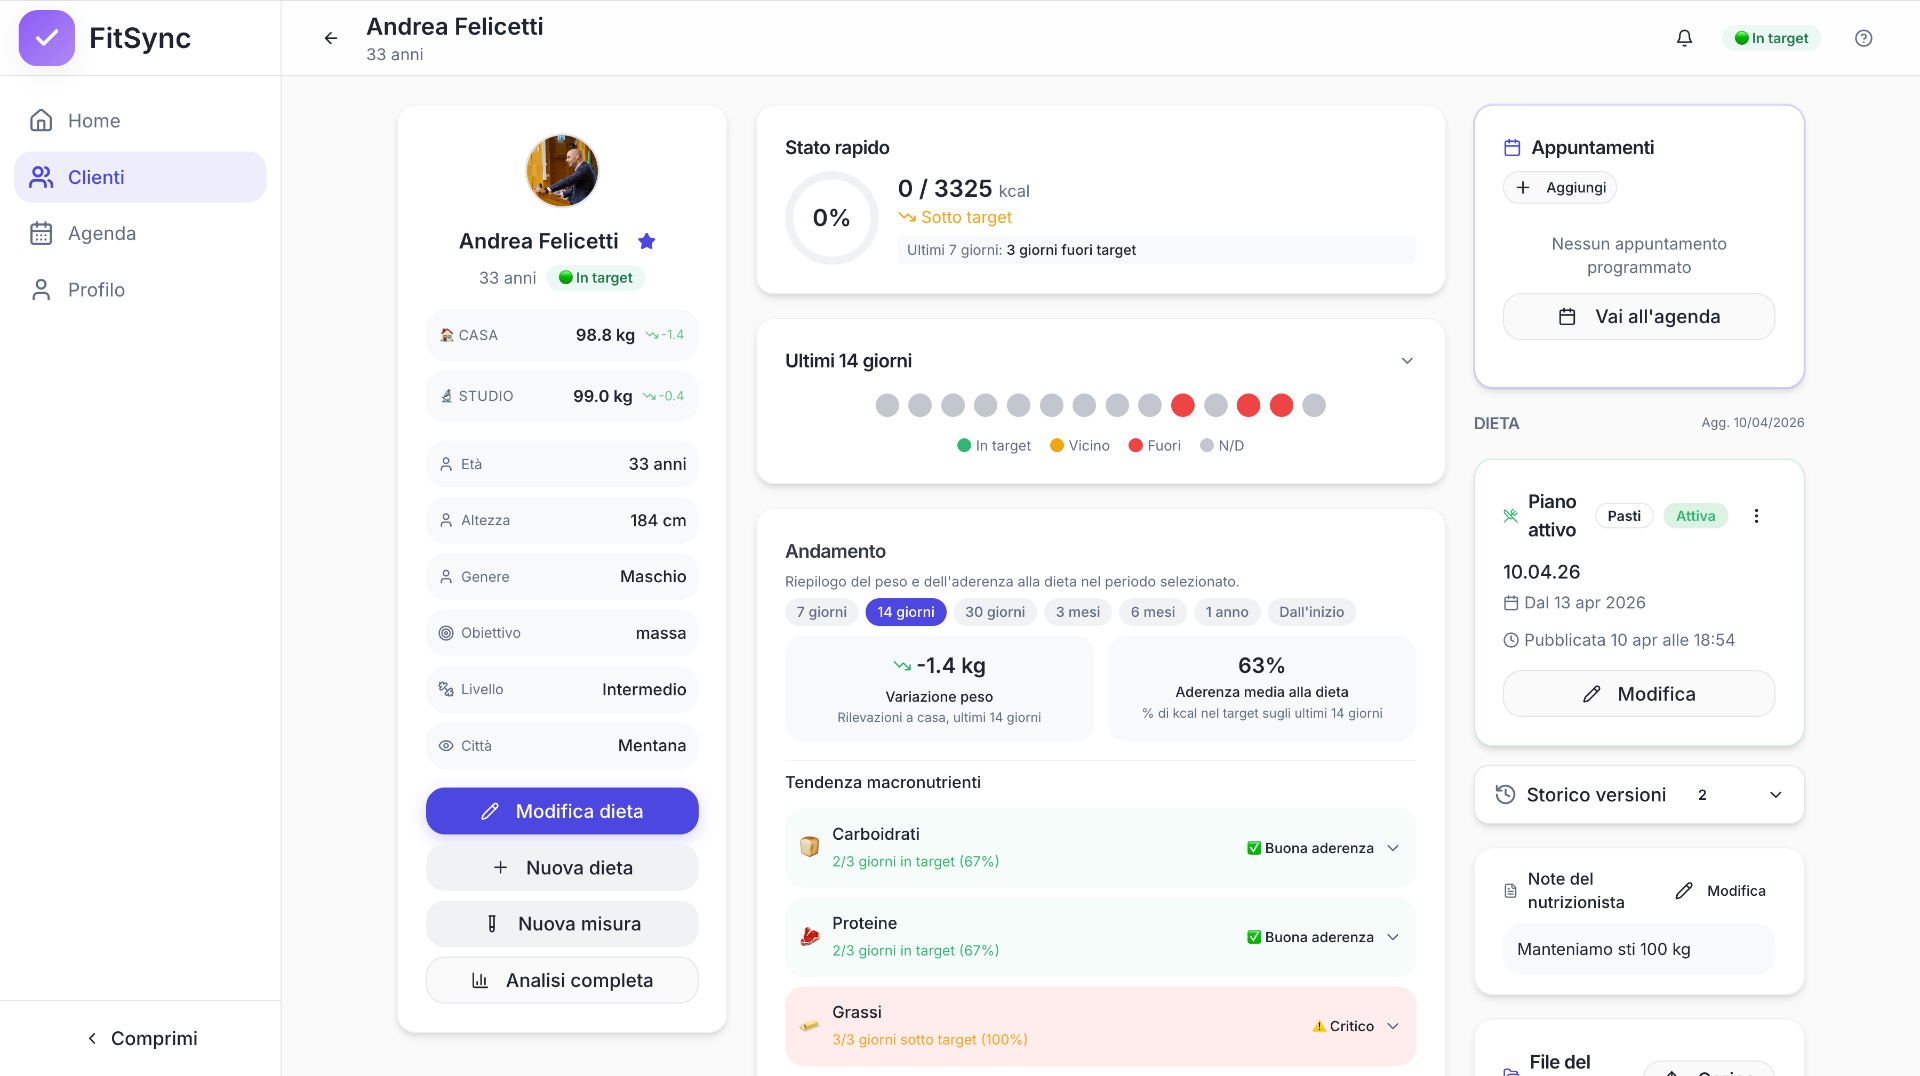Select Clienti in the sidebar

pos(140,177)
